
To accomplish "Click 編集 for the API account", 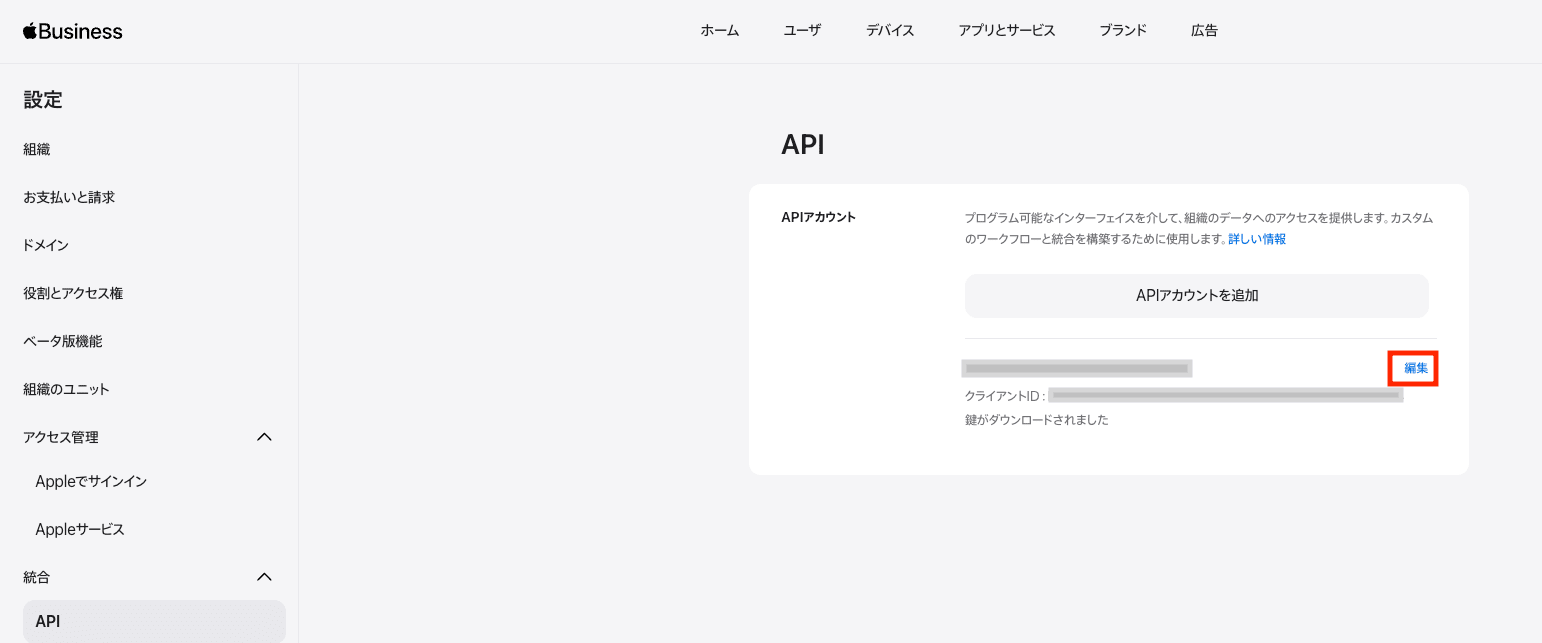I will tap(1416, 368).
